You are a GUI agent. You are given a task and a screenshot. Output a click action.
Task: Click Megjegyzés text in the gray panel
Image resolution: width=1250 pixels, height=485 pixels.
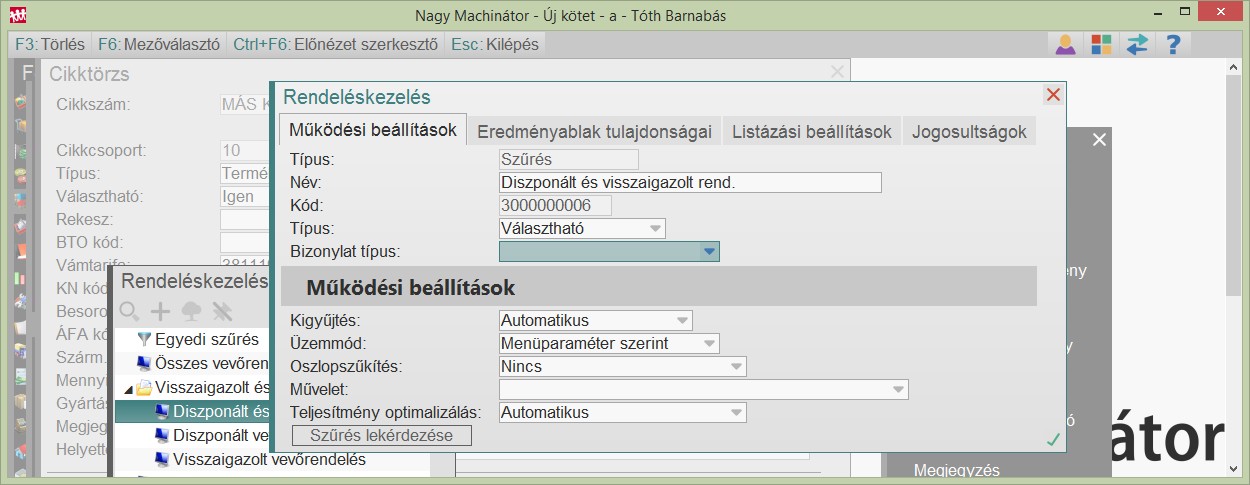pyautogui.click(x=956, y=471)
